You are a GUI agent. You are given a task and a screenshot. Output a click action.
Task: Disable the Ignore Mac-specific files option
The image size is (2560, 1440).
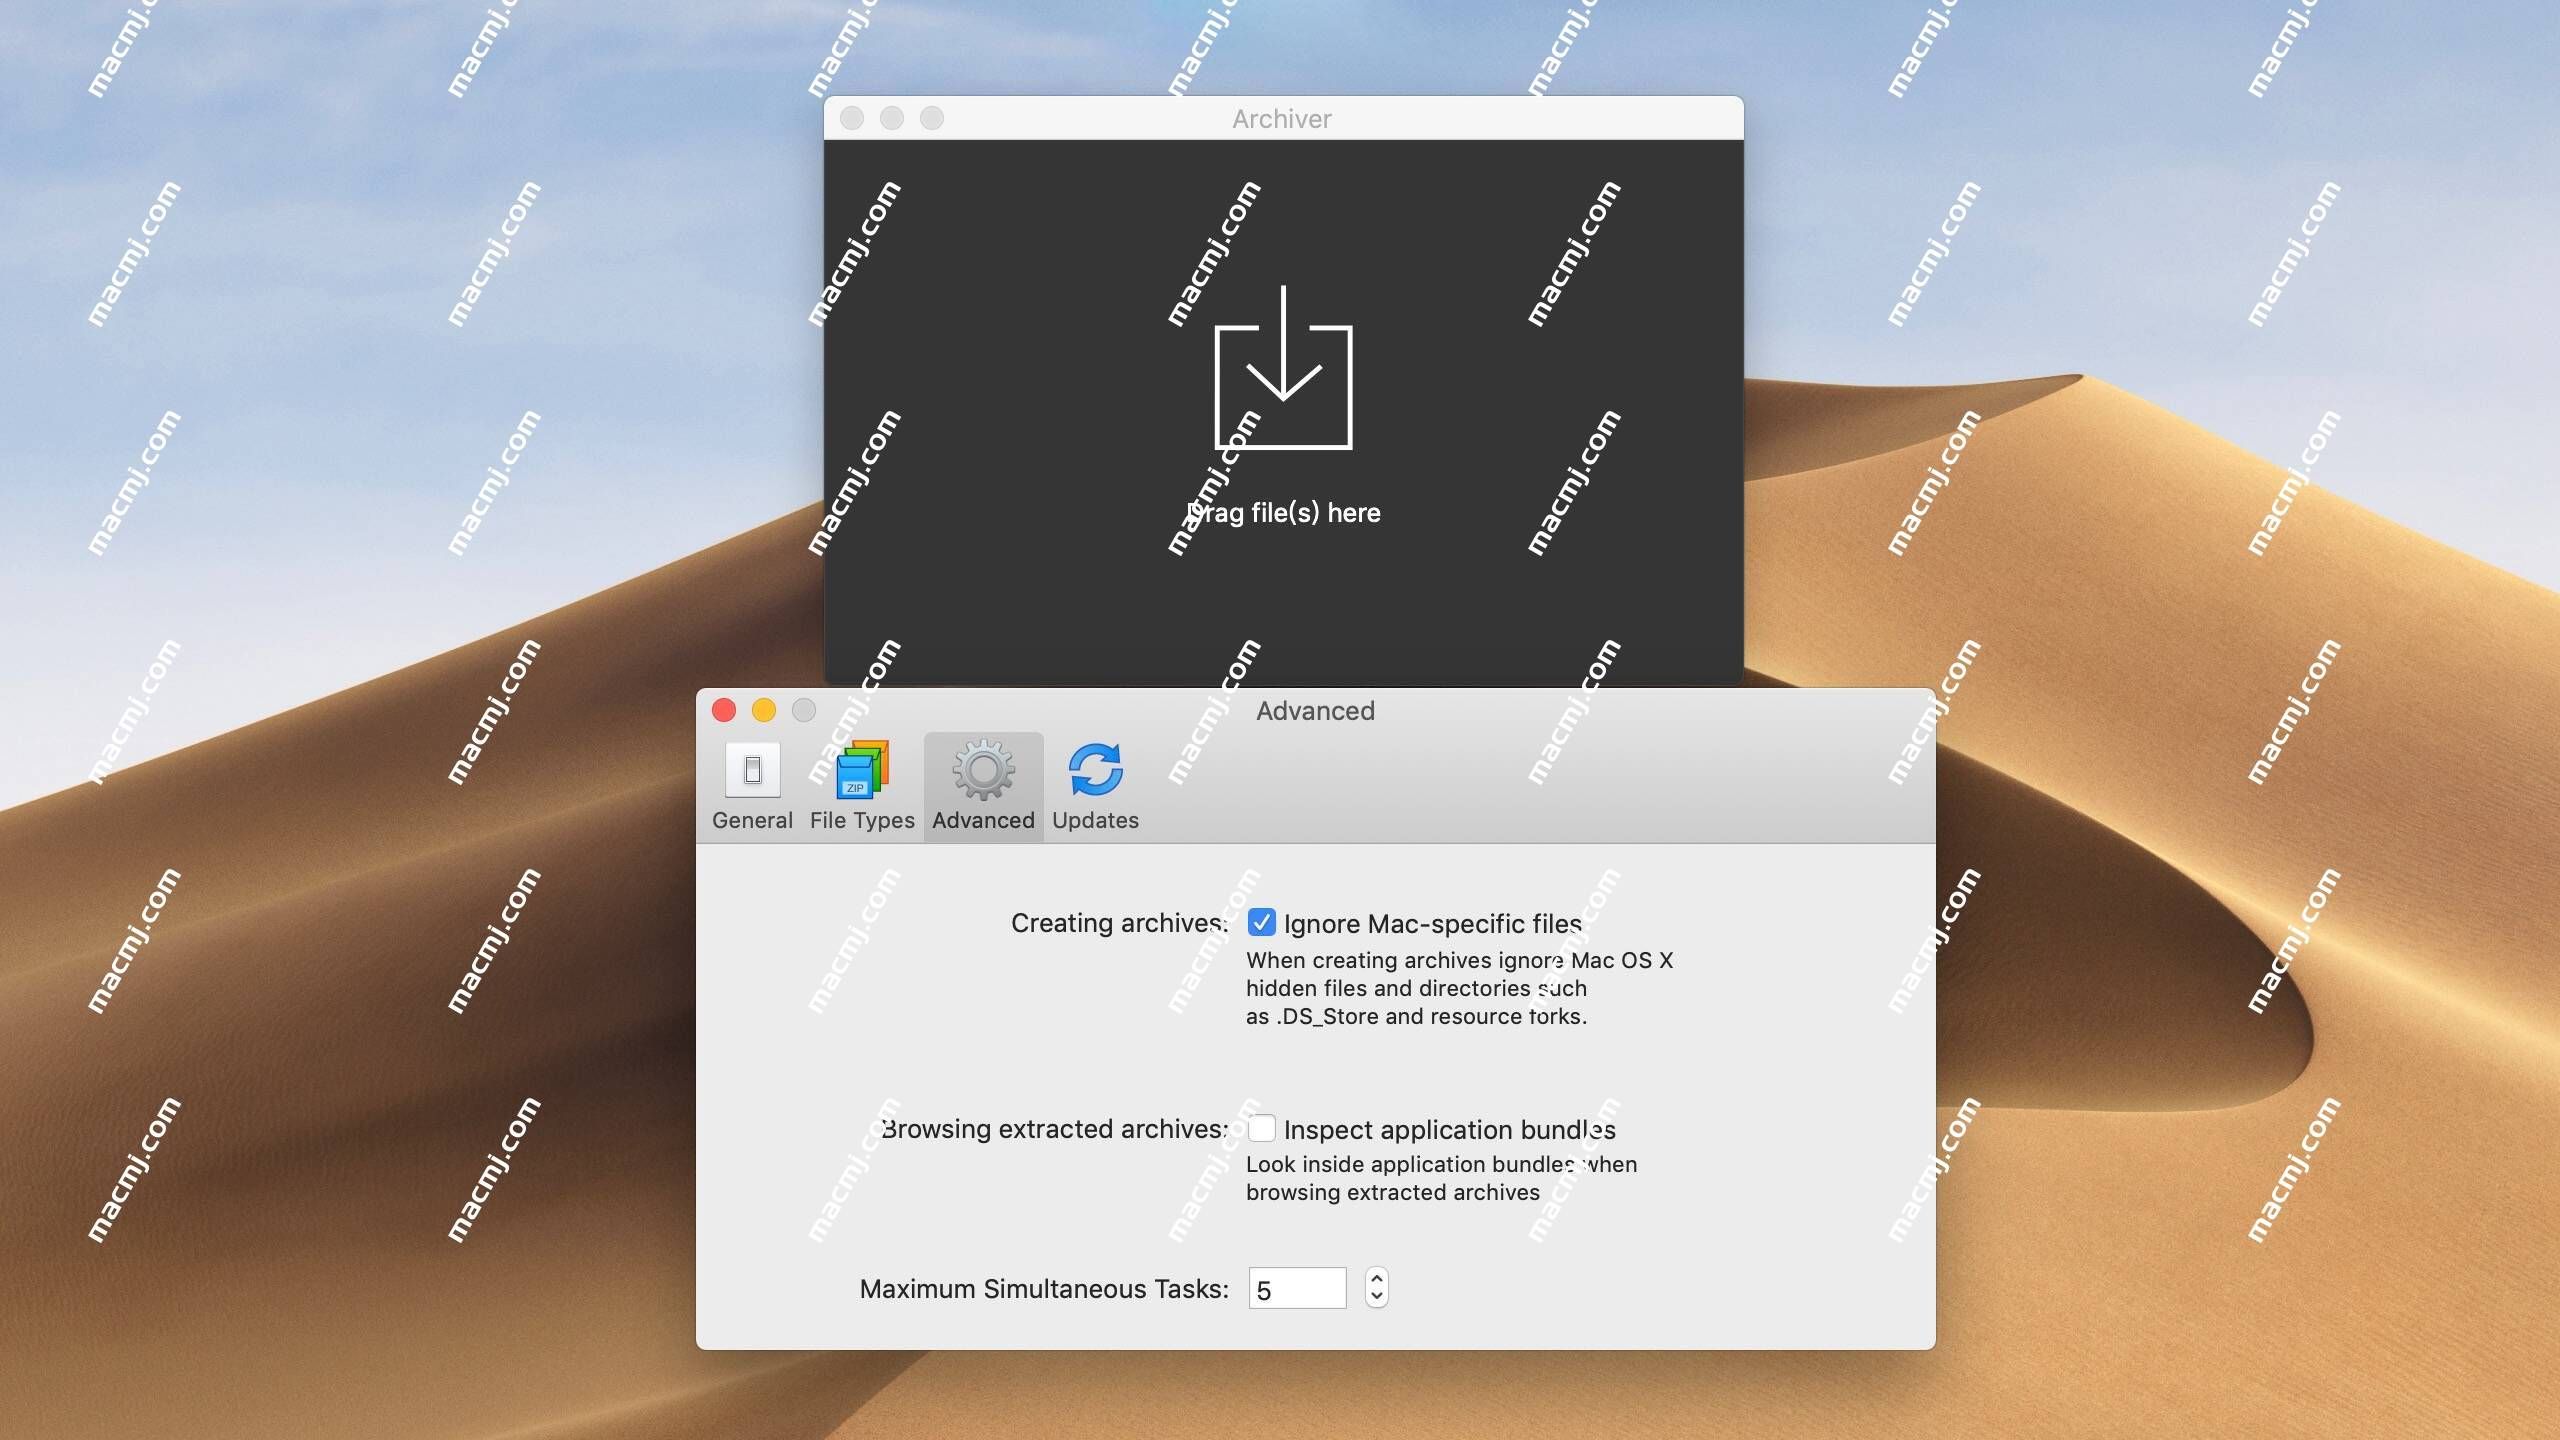1261,921
